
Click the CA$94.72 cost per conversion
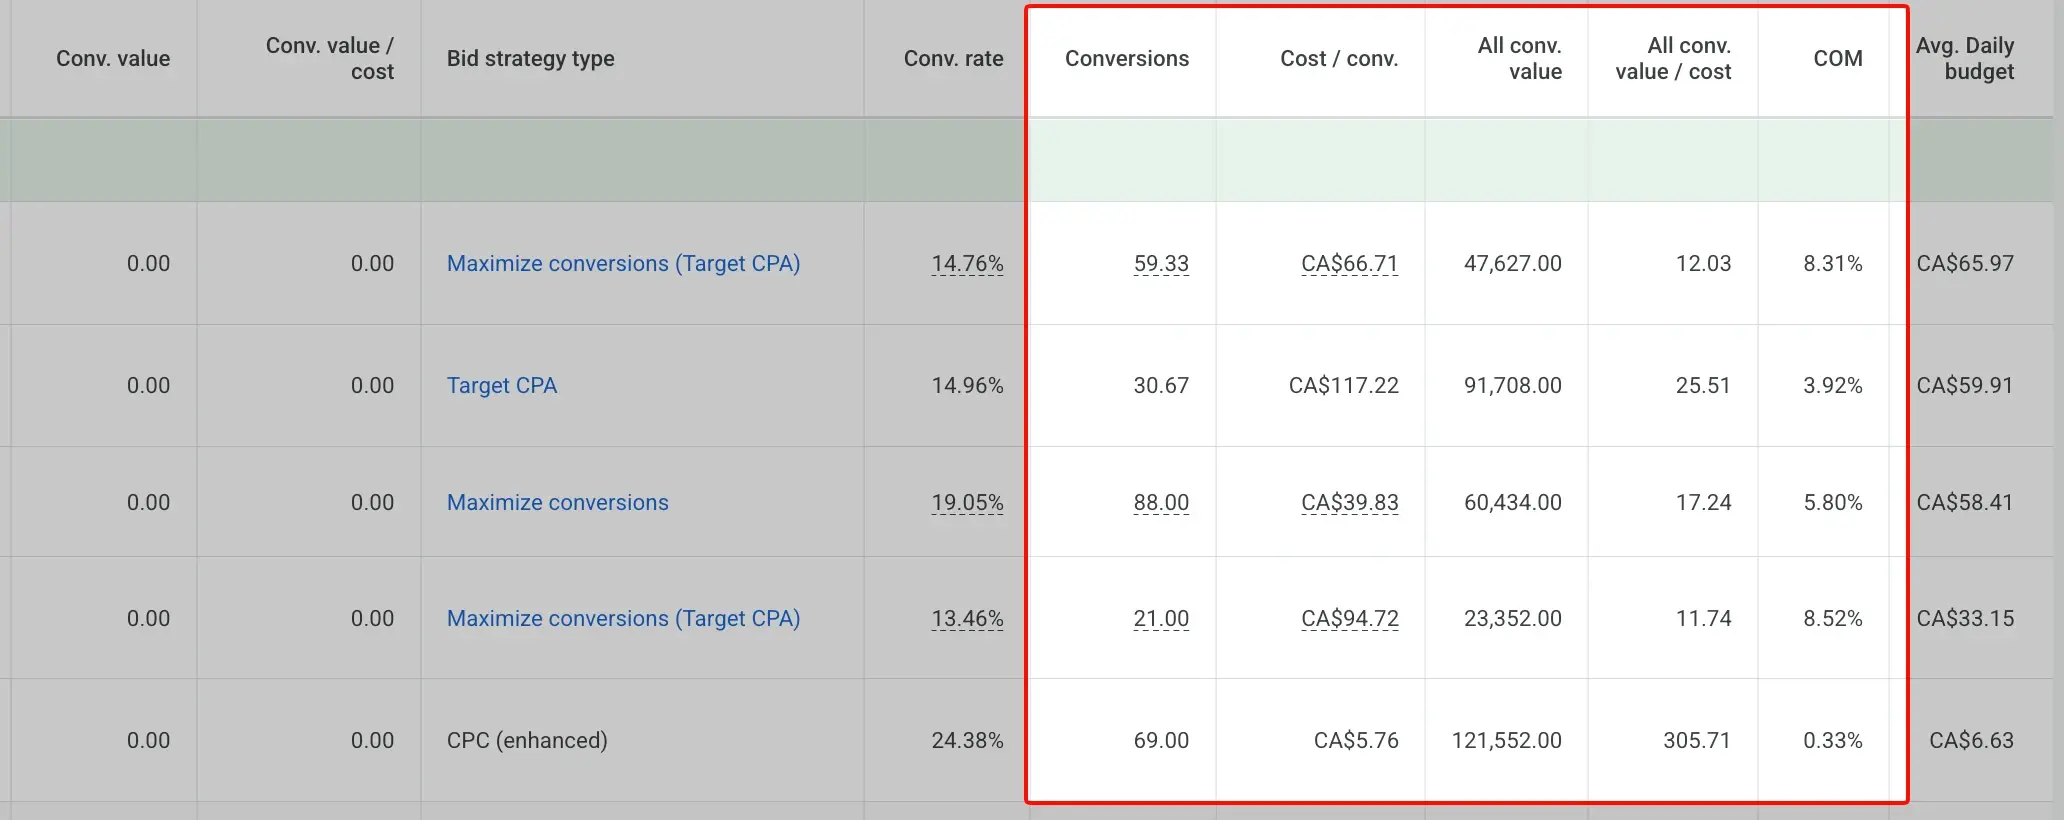[x=1350, y=618]
